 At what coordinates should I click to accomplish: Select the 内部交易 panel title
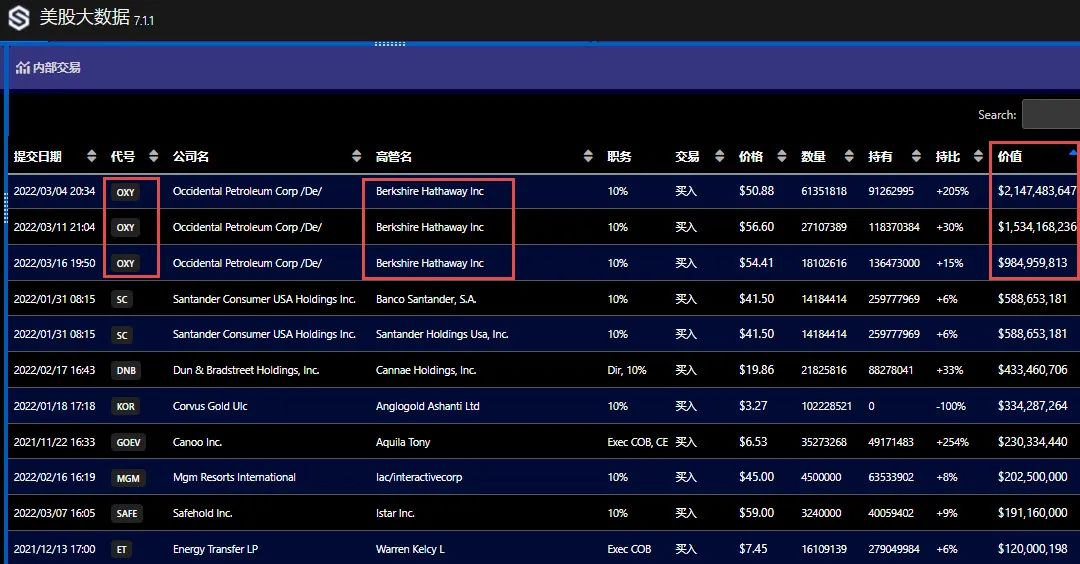[x=56, y=68]
